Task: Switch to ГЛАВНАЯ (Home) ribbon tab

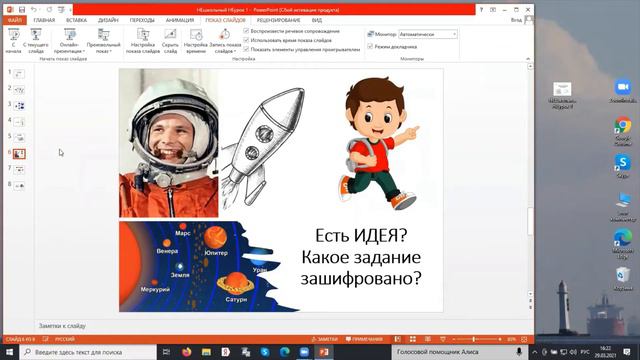Action: [x=44, y=20]
